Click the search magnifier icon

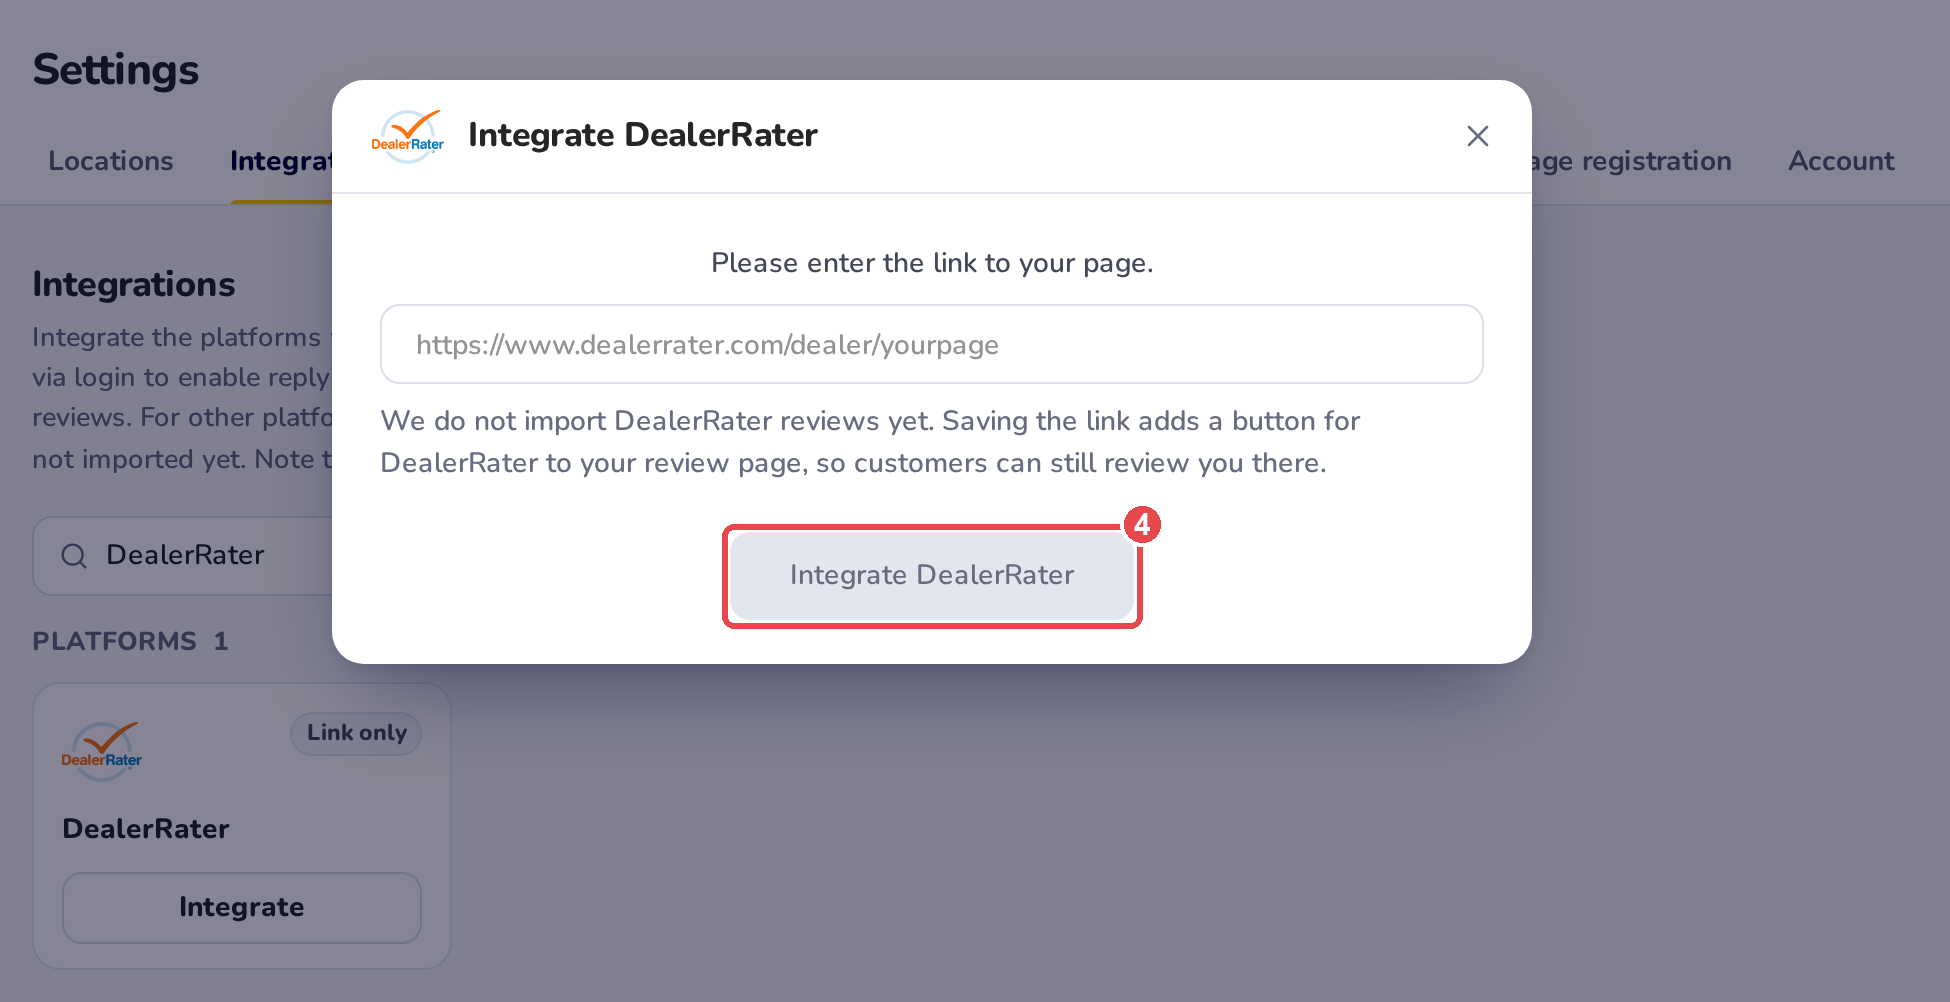(x=74, y=556)
